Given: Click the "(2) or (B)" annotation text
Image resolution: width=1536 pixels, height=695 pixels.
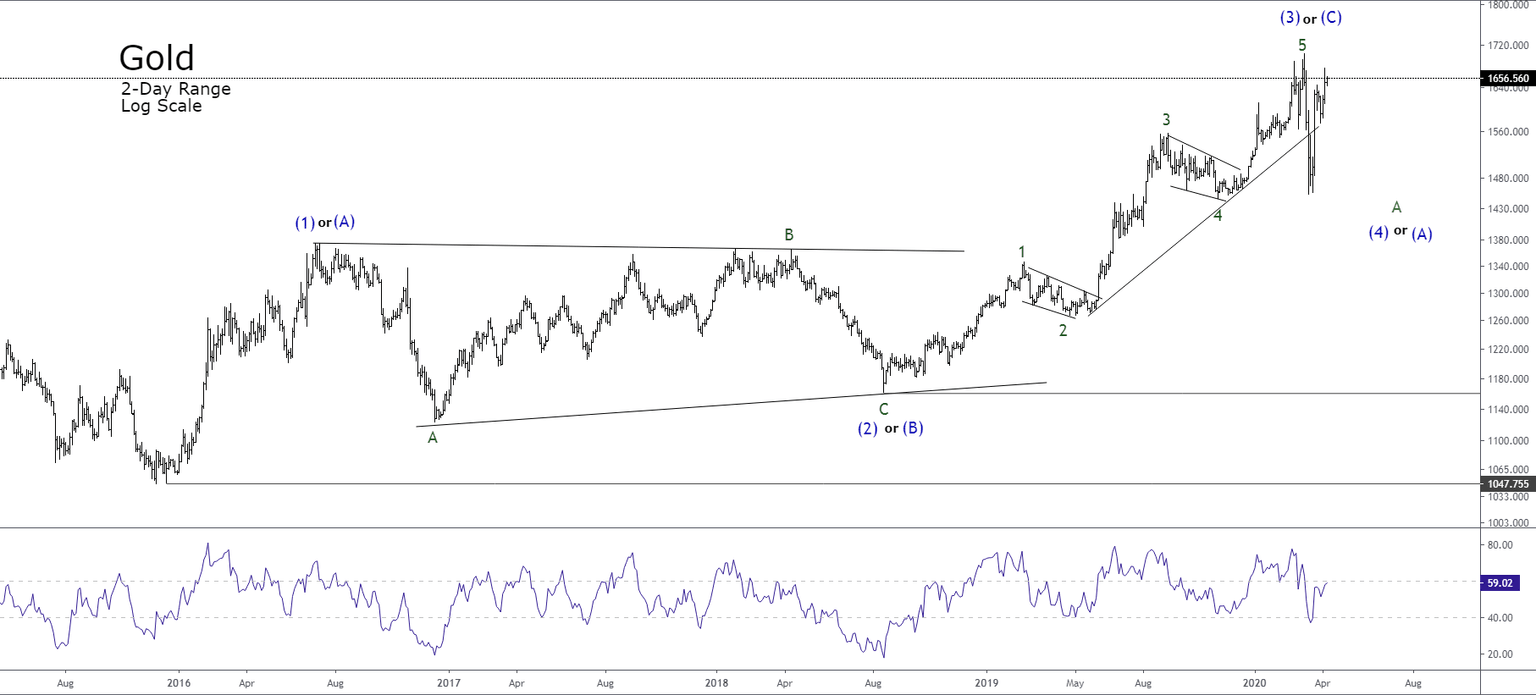Looking at the screenshot, I should (891, 427).
